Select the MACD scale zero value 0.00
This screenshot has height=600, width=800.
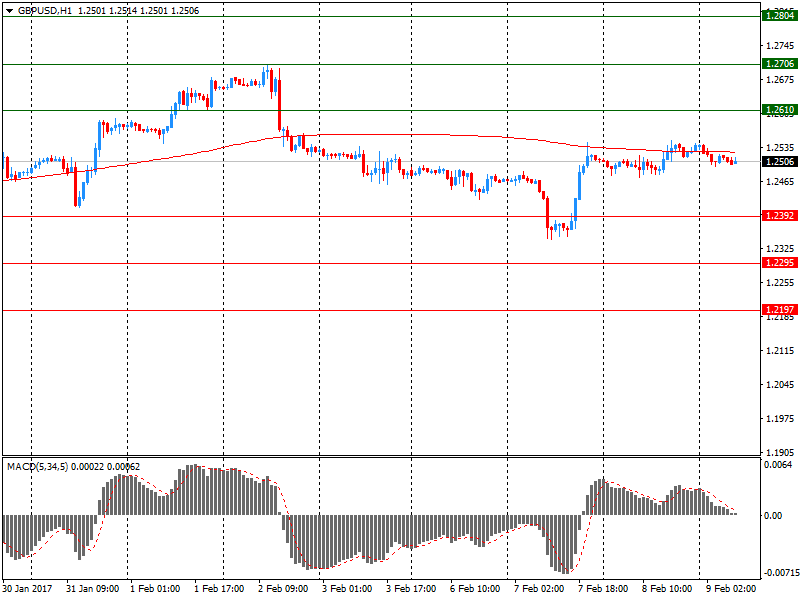click(773, 515)
